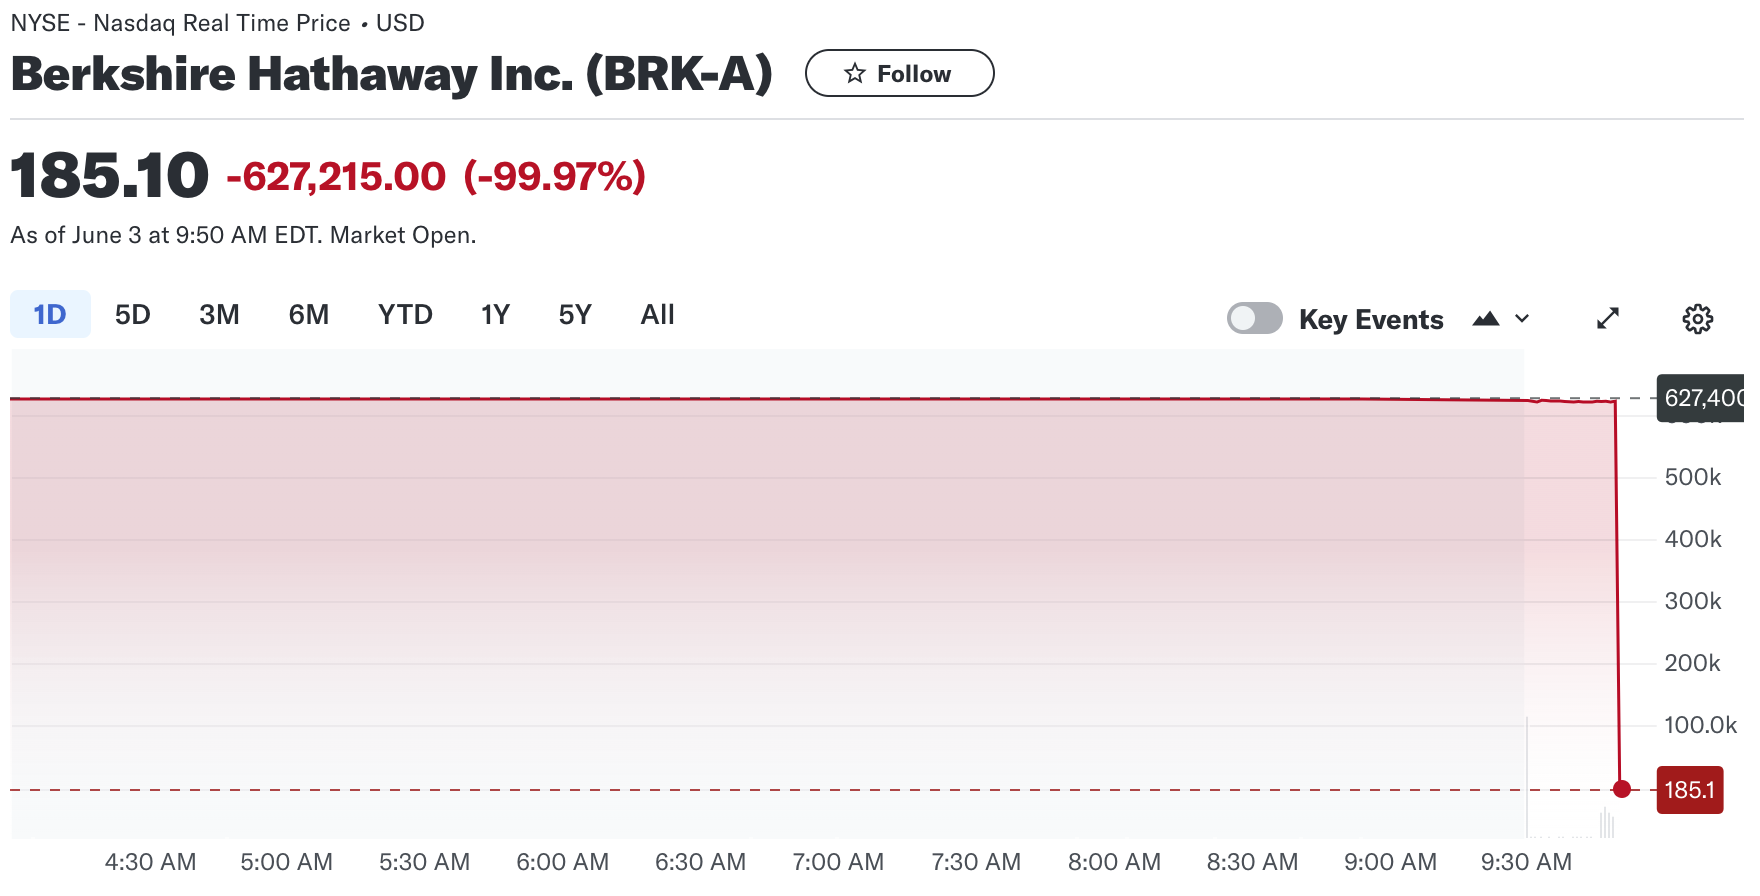Select the 3M range tab
Viewport: 1760px width, 896px height.
pyautogui.click(x=219, y=314)
